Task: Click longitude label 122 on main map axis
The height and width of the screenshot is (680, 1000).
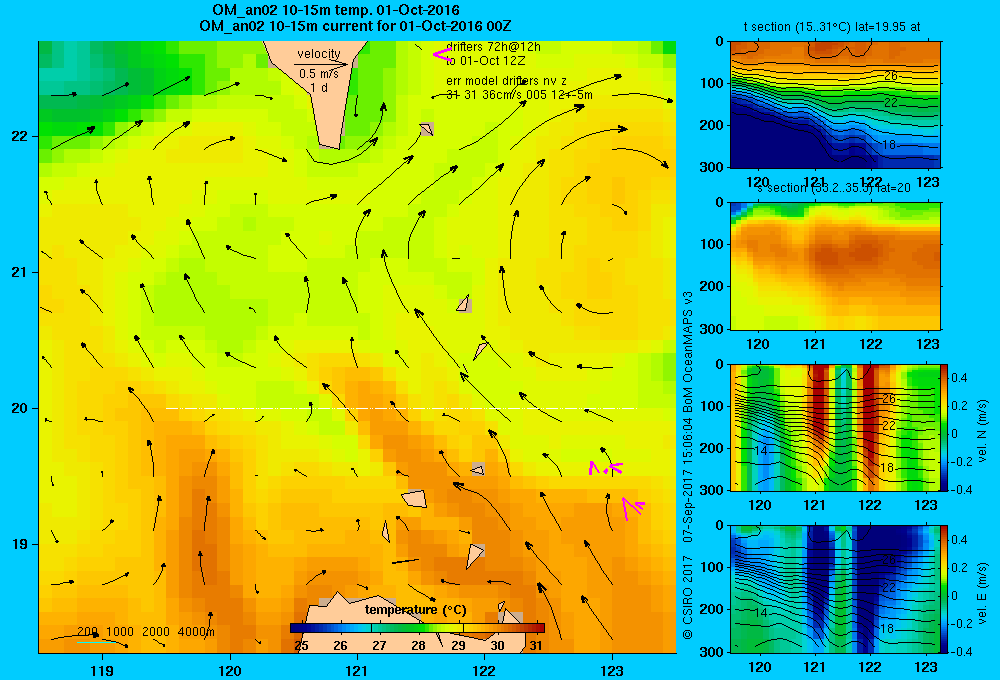Action: coord(484,670)
